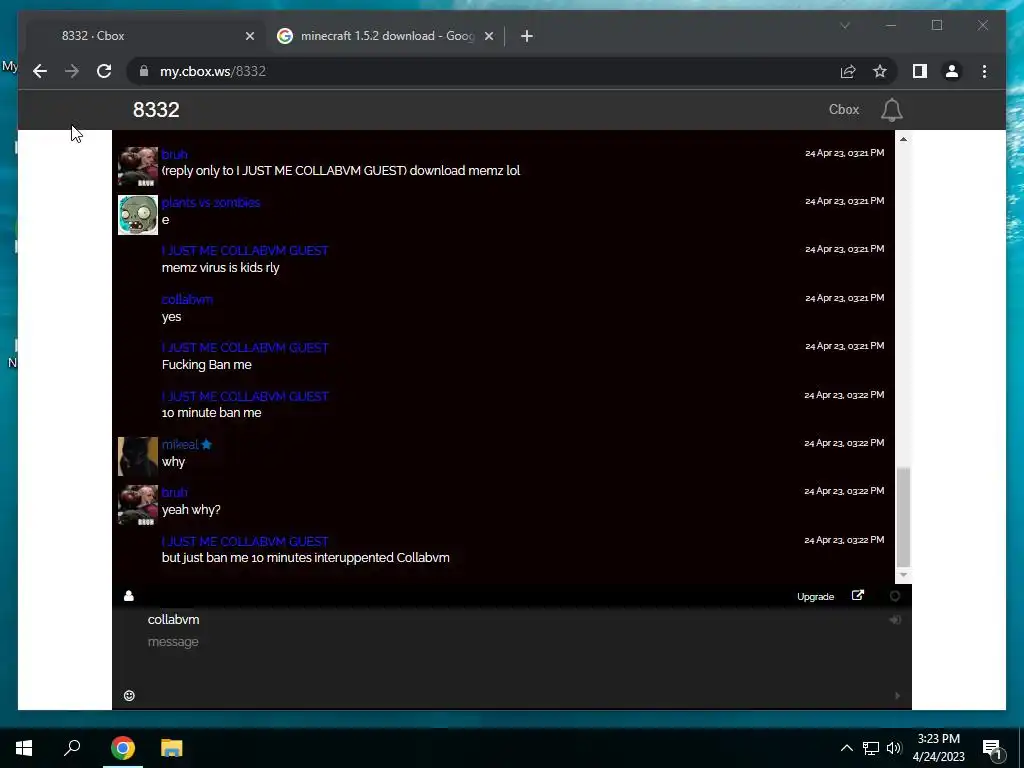
Task: Click username above 'Fucking Ban me'
Action: [245, 347]
